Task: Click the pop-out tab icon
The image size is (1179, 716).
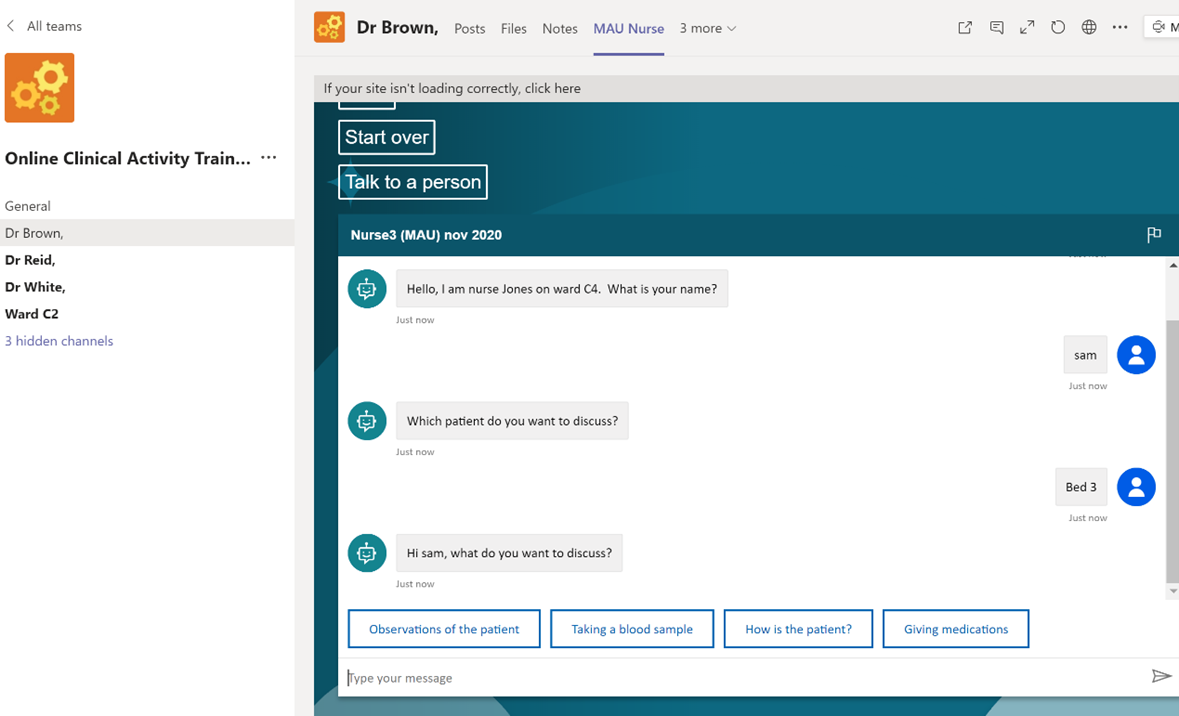Action: [965, 28]
